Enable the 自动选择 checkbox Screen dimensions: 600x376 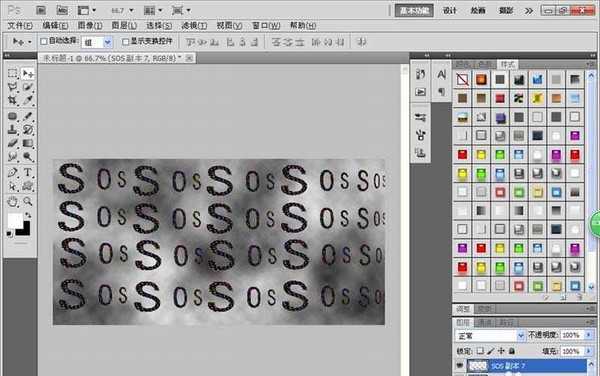(44, 41)
